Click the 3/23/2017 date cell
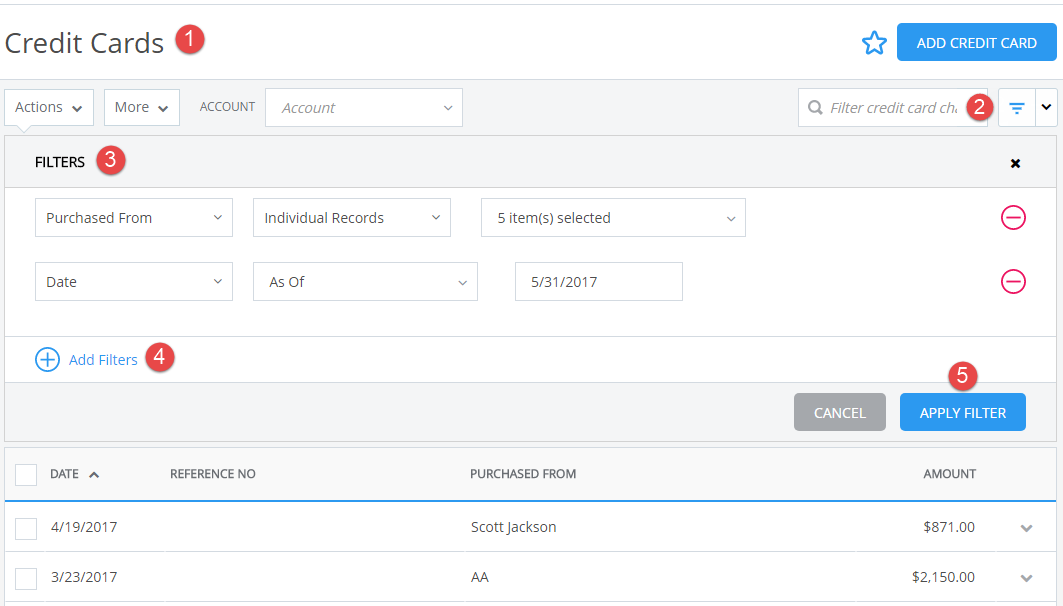 pos(84,577)
